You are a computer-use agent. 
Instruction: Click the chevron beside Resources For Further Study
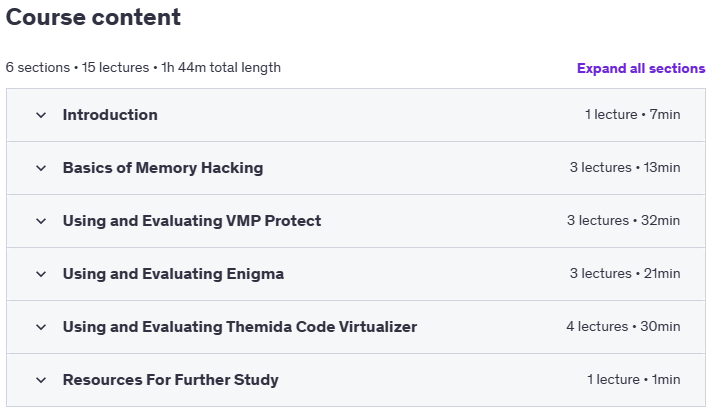pyautogui.click(x=41, y=380)
